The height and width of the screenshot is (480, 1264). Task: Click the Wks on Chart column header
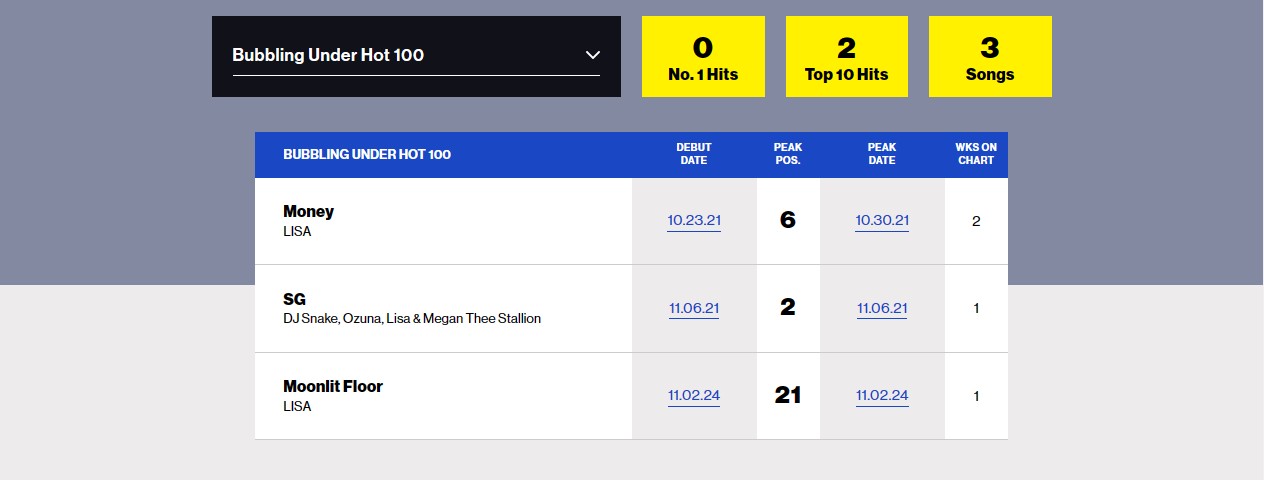[976, 154]
